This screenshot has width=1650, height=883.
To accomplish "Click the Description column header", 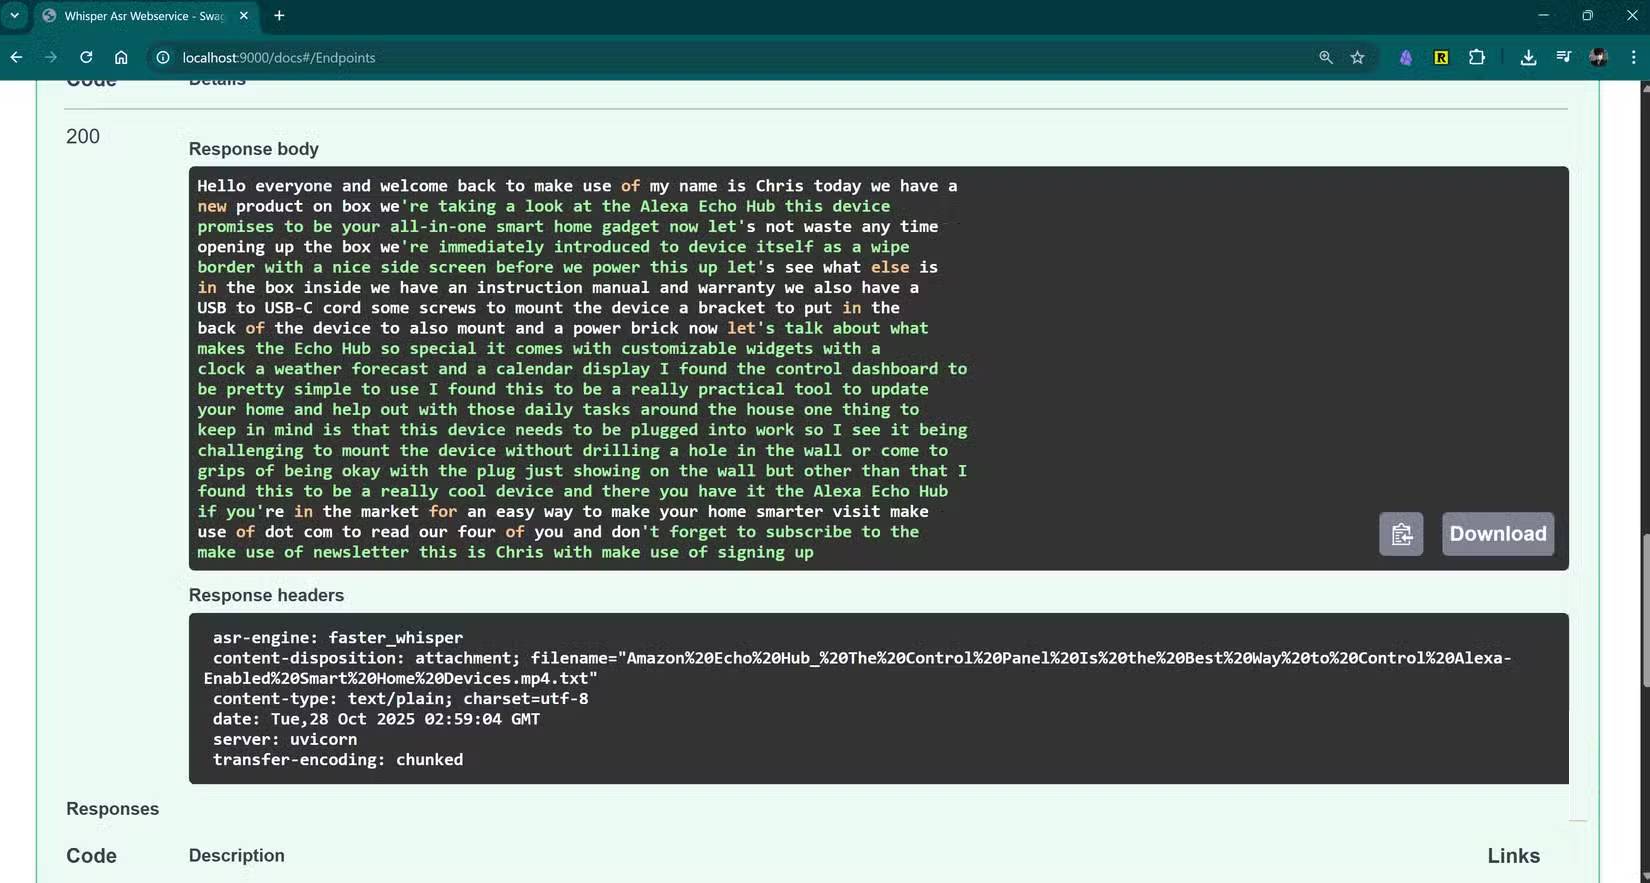I will [x=237, y=856].
